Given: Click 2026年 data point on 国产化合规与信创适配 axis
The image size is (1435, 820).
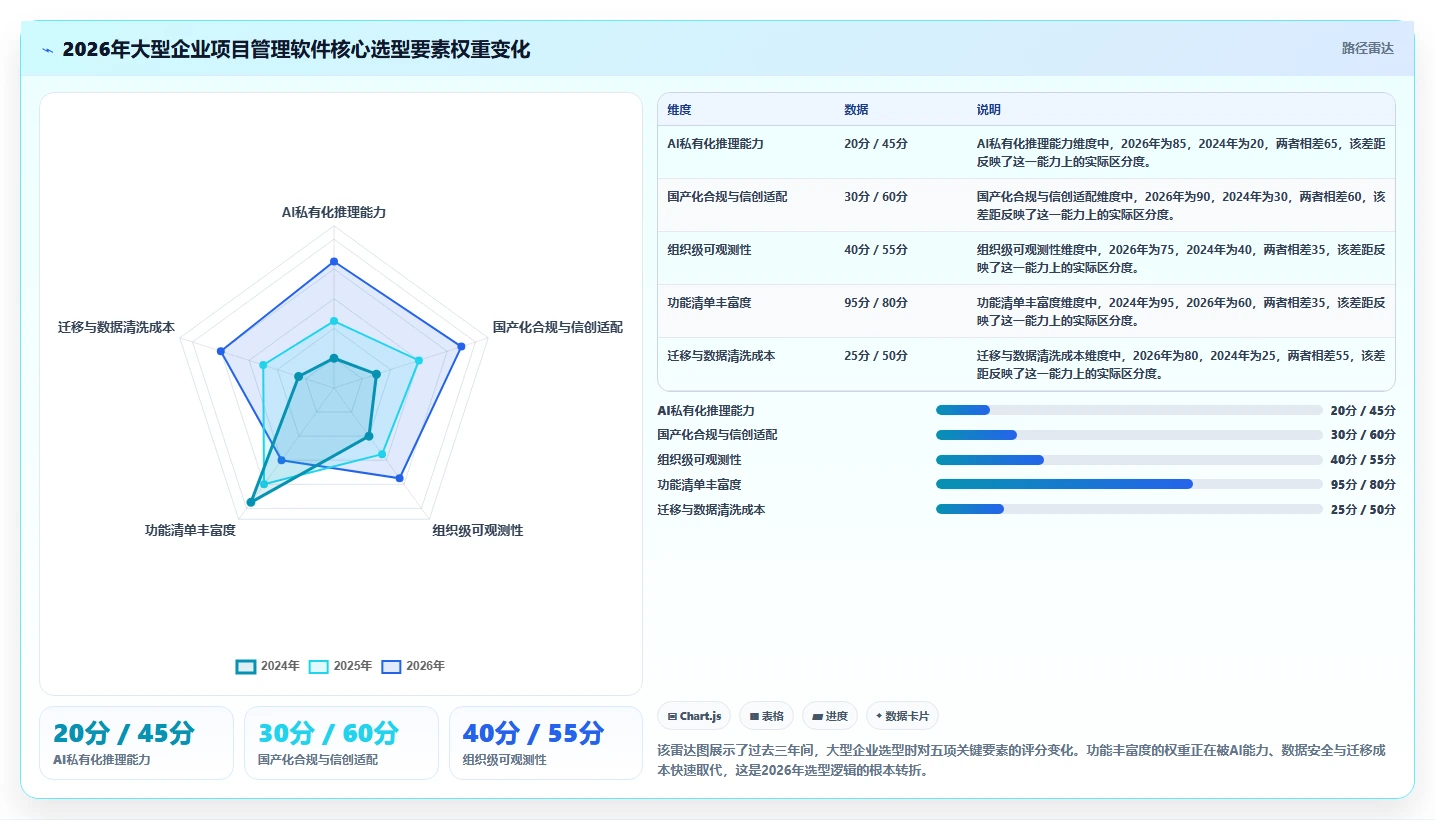Looking at the screenshot, I should pyautogui.click(x=461, y=346).
